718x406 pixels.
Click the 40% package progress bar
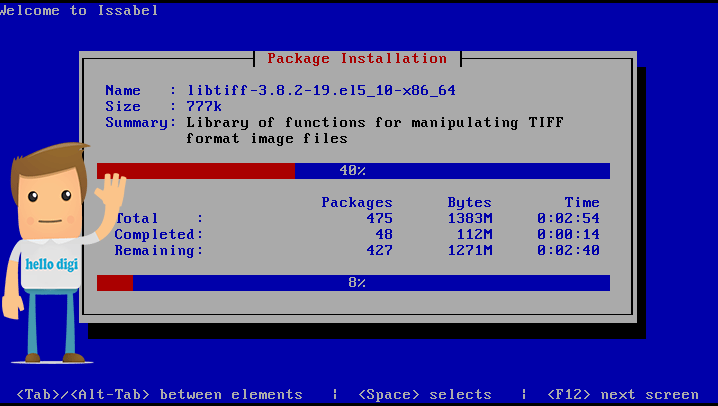pyautogui.click(x=353, y=171)
